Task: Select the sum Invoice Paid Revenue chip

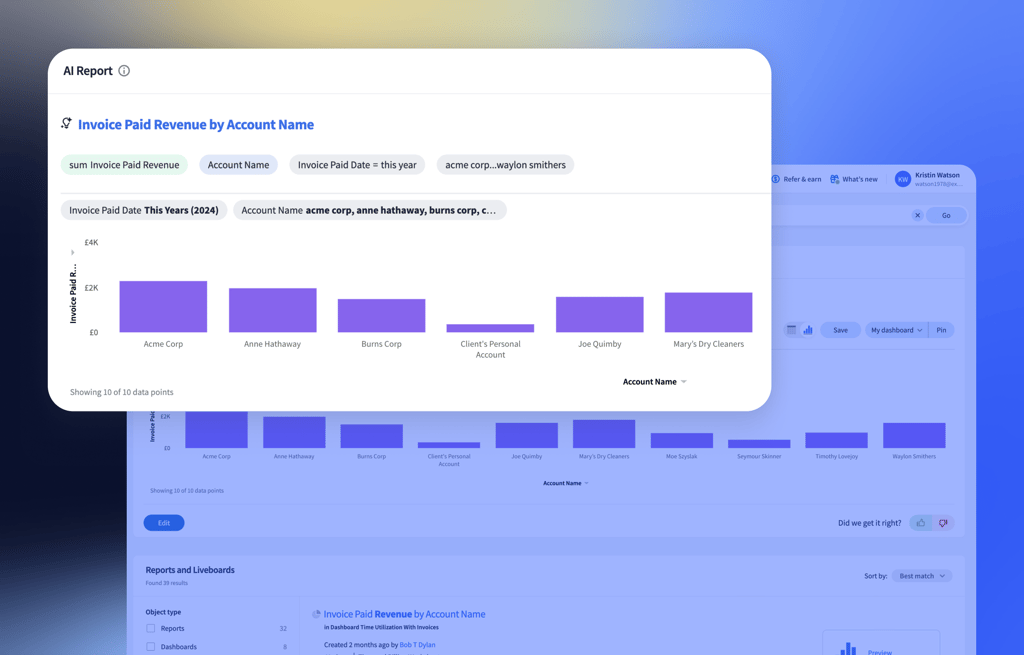Action: (x=124, y=165)
